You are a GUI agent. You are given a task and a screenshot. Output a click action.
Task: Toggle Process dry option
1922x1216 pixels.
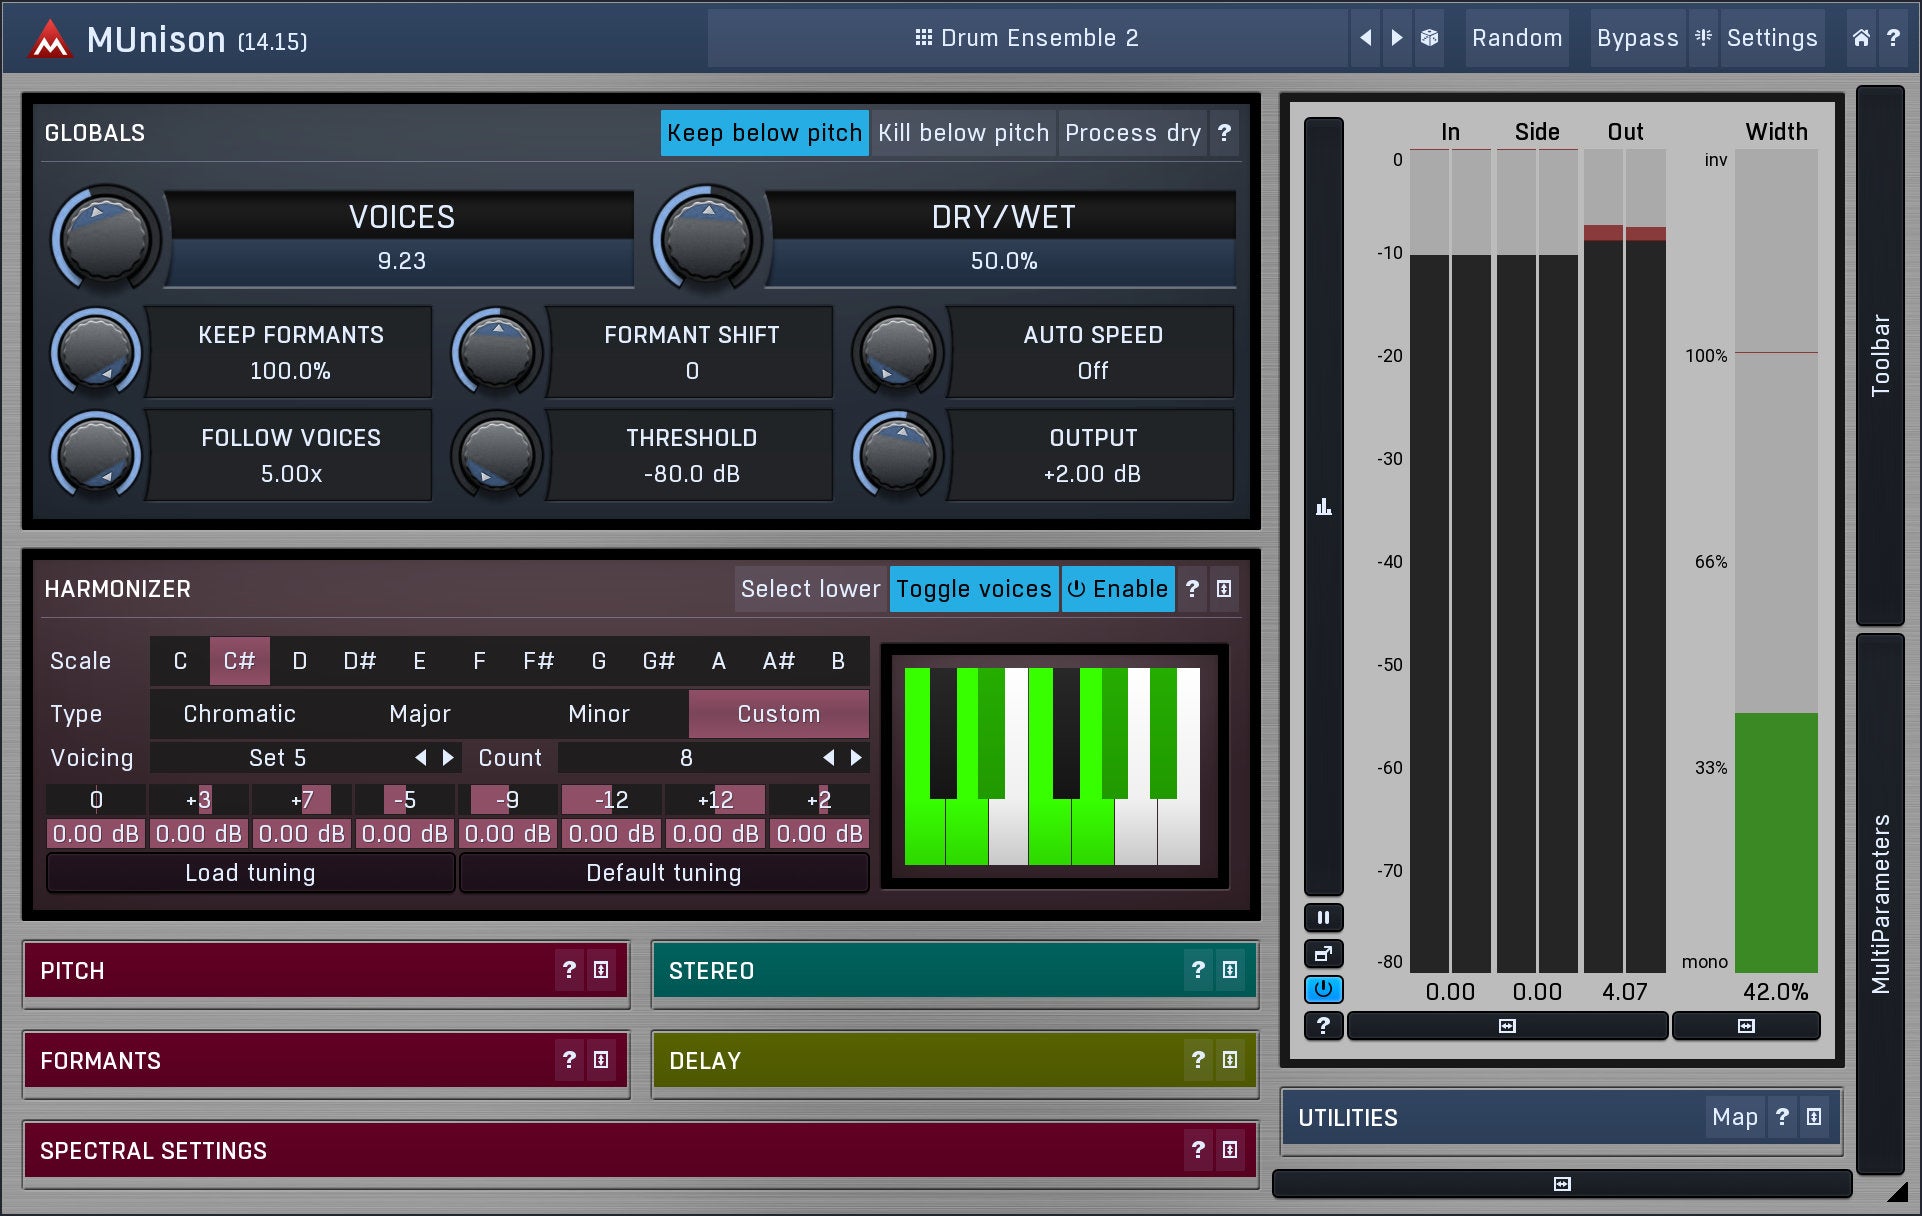pos(1132,133)
